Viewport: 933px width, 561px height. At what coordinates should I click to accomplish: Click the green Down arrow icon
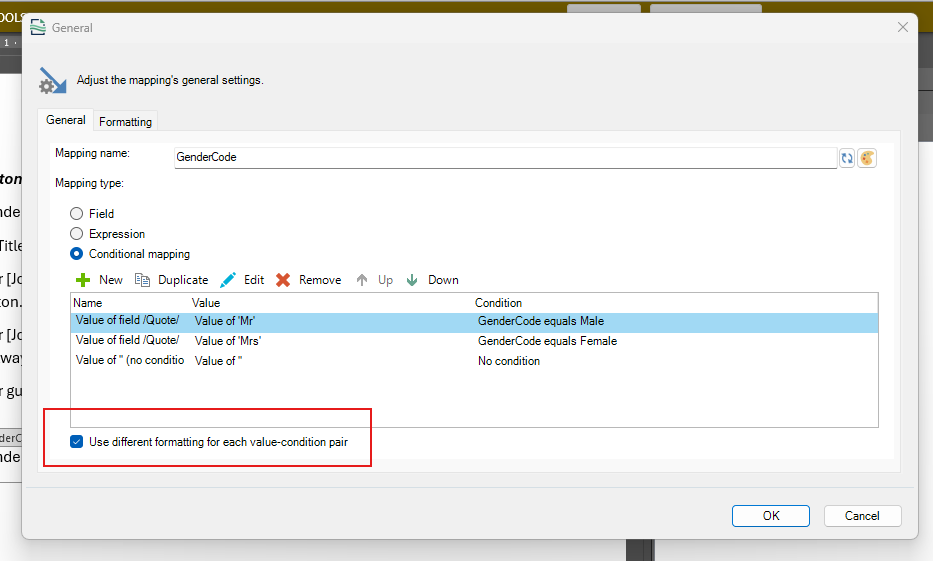412,280
